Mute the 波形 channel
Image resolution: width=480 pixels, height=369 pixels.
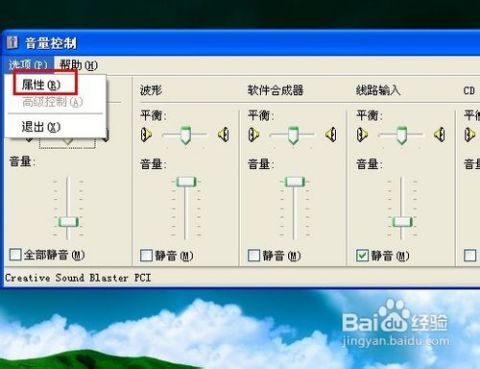(x=146, y=256)
